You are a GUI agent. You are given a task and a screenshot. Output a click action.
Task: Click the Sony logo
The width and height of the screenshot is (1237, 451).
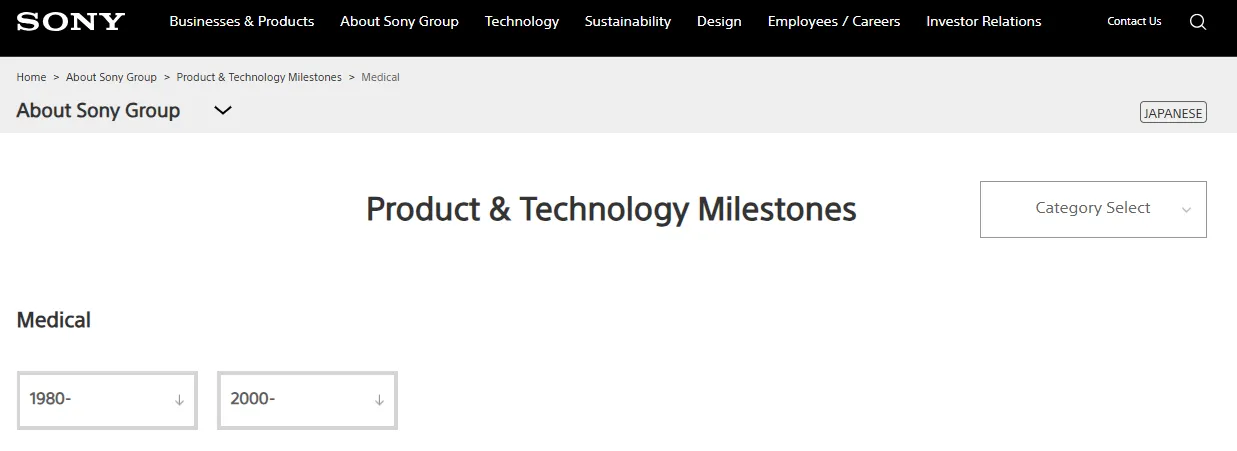coord(71,21)
